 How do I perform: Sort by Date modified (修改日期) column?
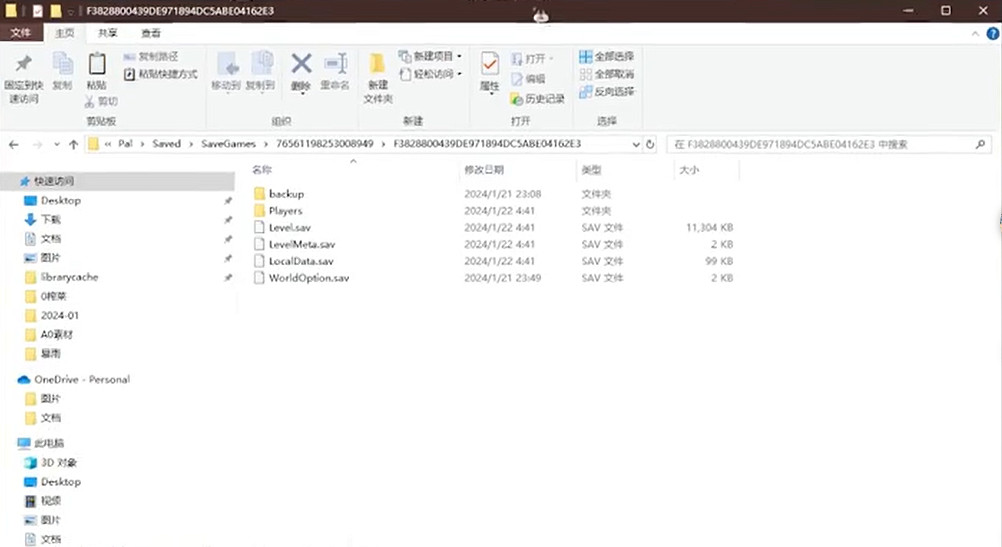[x=484, y=170]
